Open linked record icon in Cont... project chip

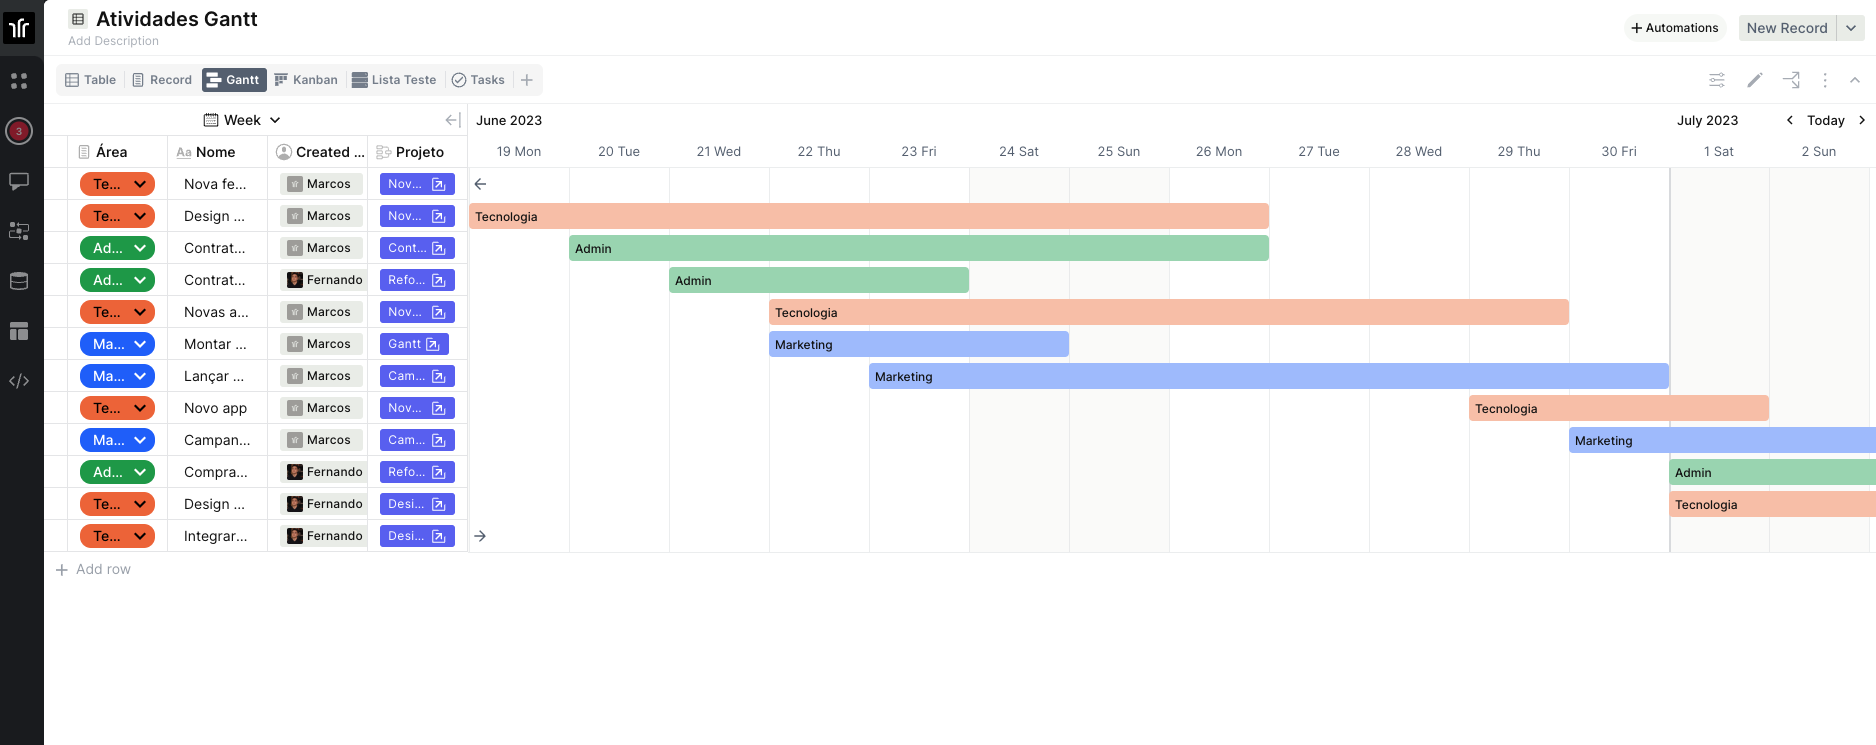pyautogui.click(x=439, y=248)
